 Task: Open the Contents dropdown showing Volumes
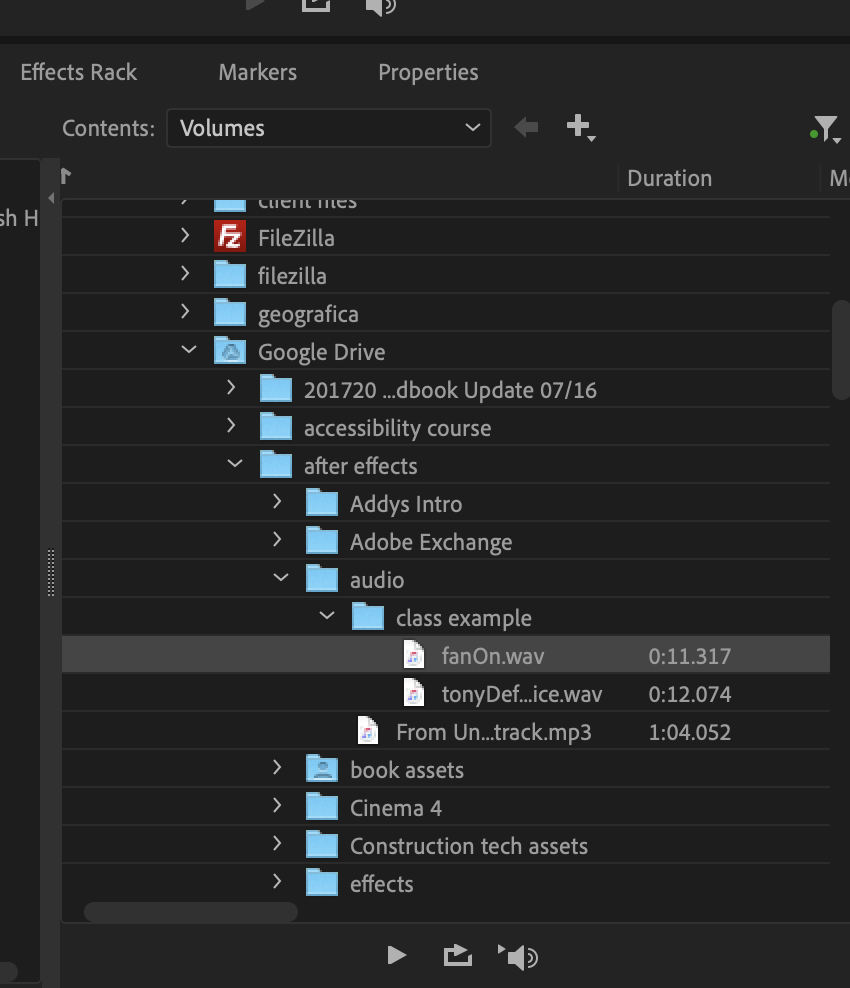click(x=329, y=127)
